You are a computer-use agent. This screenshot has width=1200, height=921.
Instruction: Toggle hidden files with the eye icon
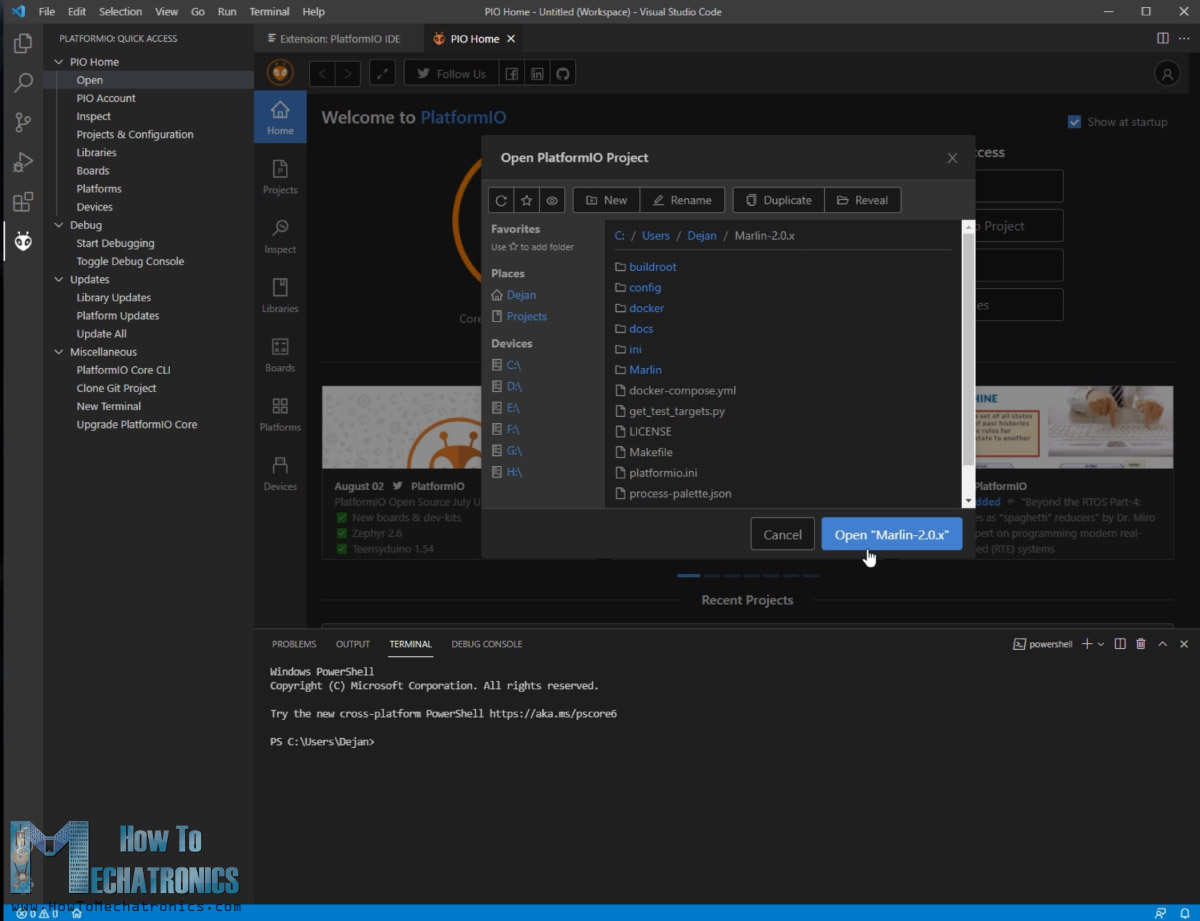[551, 200]
